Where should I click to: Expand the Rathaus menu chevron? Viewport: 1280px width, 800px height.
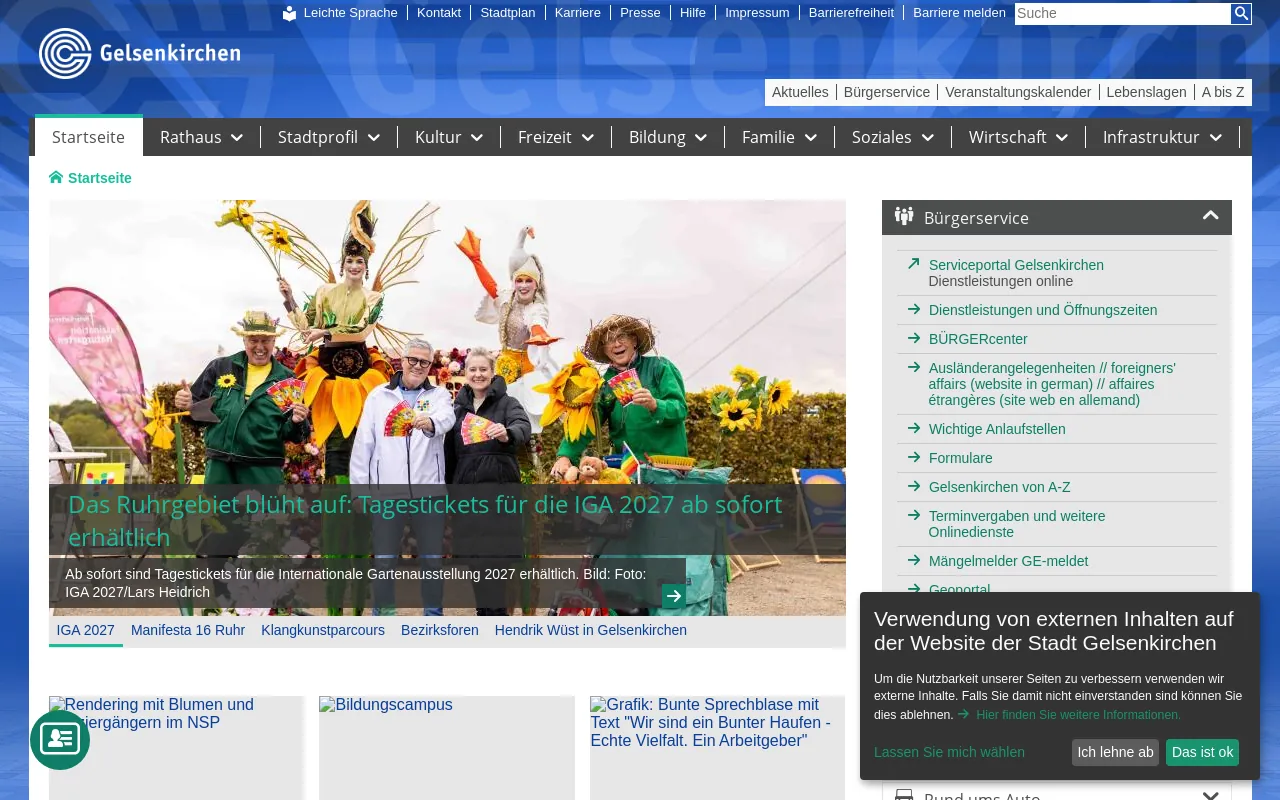click(x=237, y=138)
